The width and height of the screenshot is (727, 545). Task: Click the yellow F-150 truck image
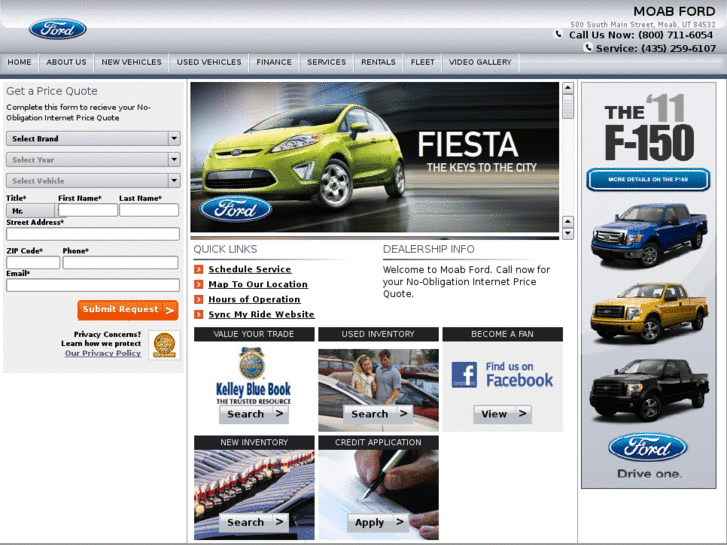649,312
